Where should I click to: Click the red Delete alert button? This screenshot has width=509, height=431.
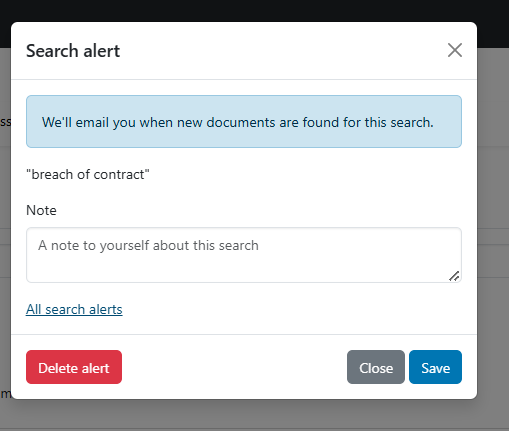click(74, 367)
